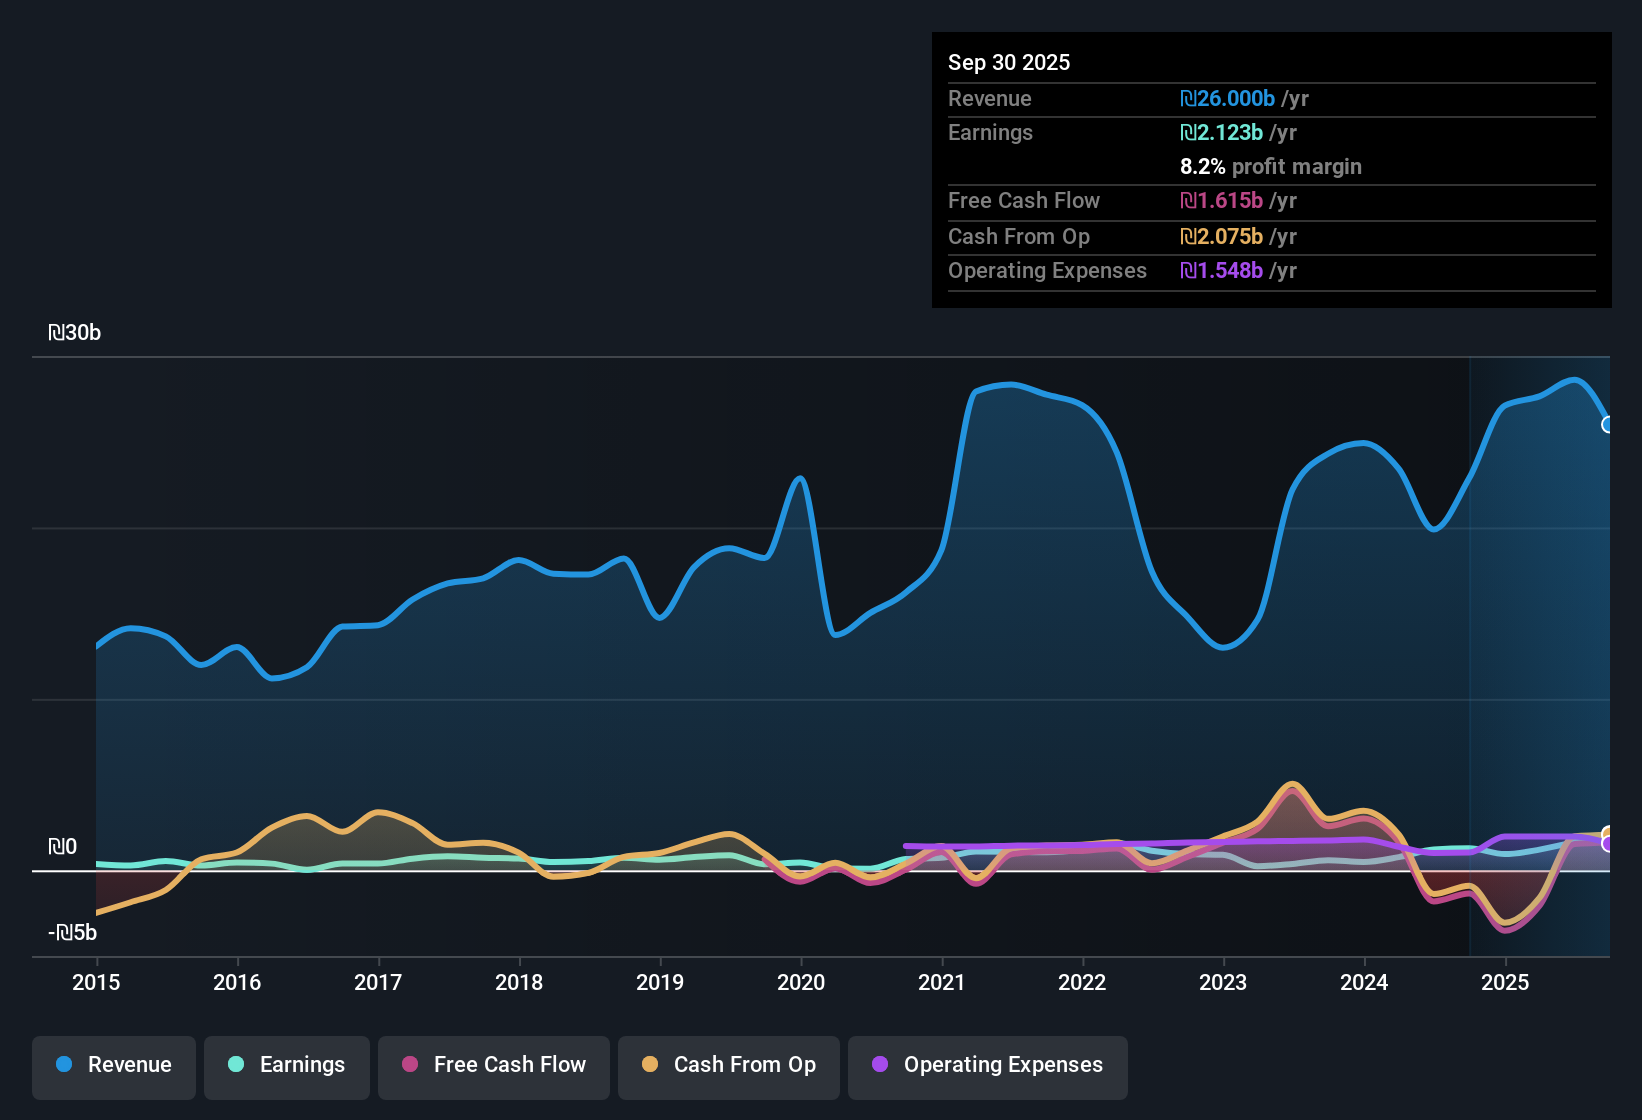
Task: Click the Sep 30 2025 tooltip header
Action: 1009,62
